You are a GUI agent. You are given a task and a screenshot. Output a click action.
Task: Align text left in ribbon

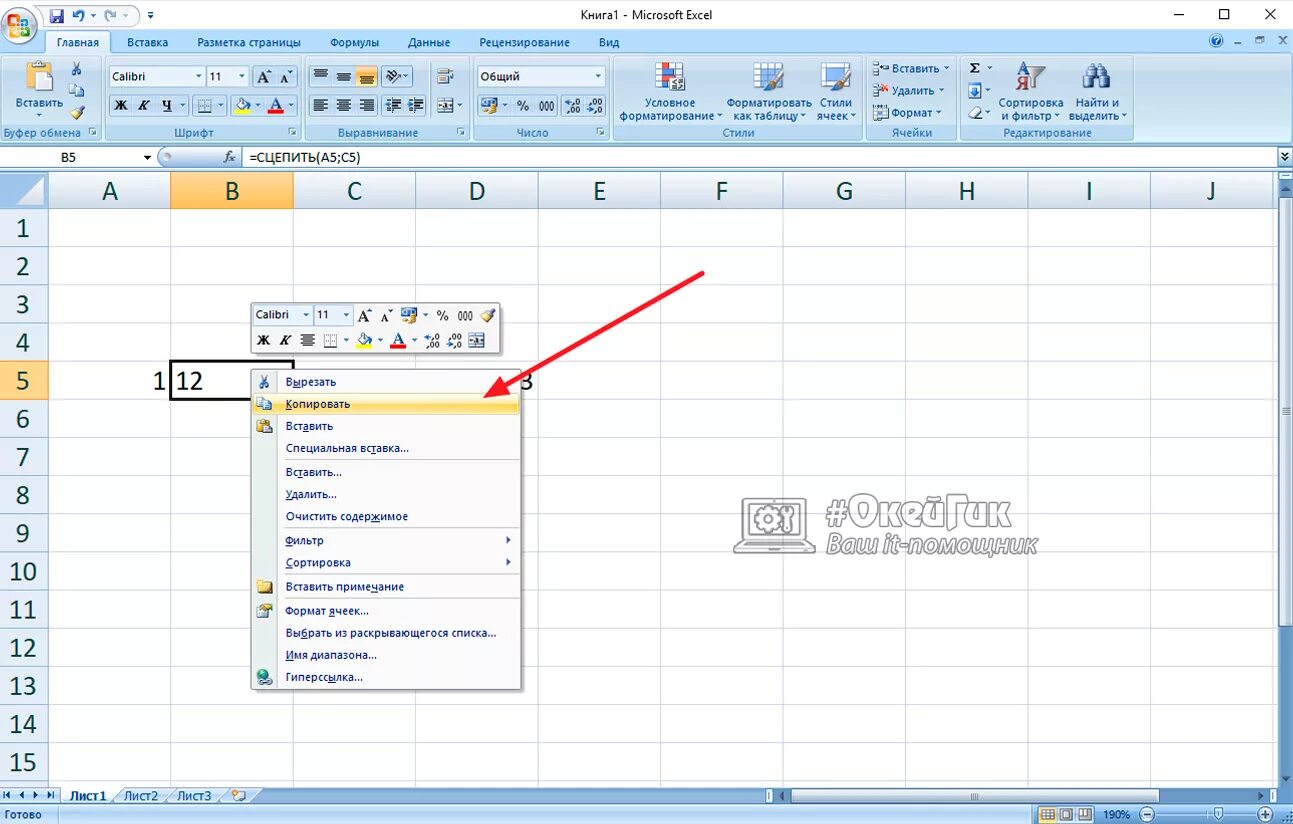(320, 105)
